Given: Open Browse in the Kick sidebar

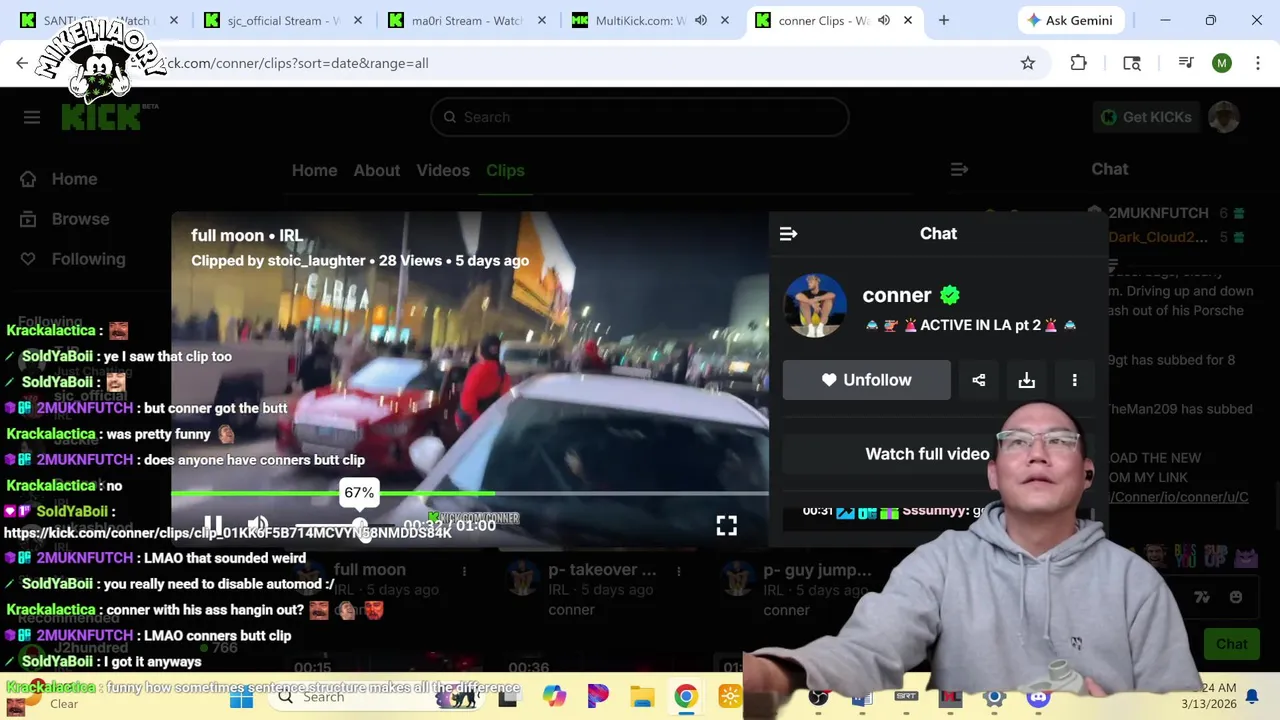Looking at the screenshot, I should [x=65, y=219].
